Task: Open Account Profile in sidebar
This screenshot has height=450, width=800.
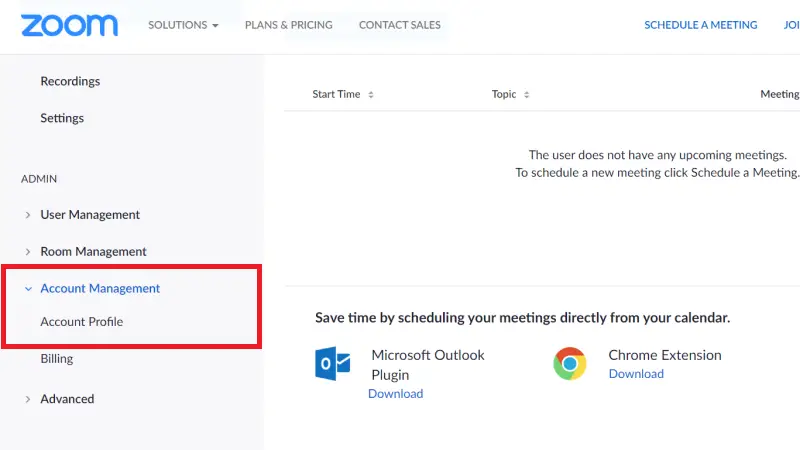Action: point(82,322)
